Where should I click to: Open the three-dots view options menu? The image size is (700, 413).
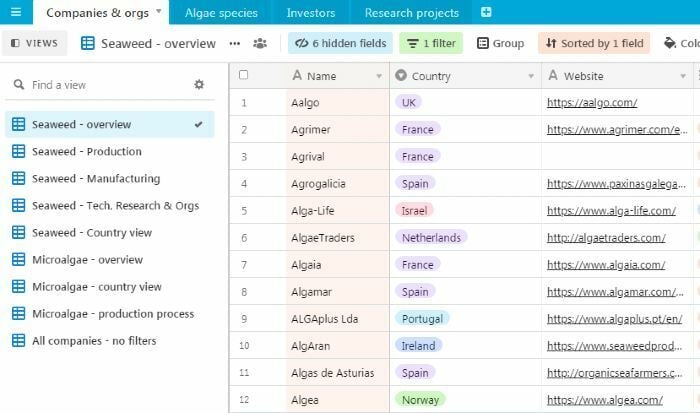[x=235, y=44]
